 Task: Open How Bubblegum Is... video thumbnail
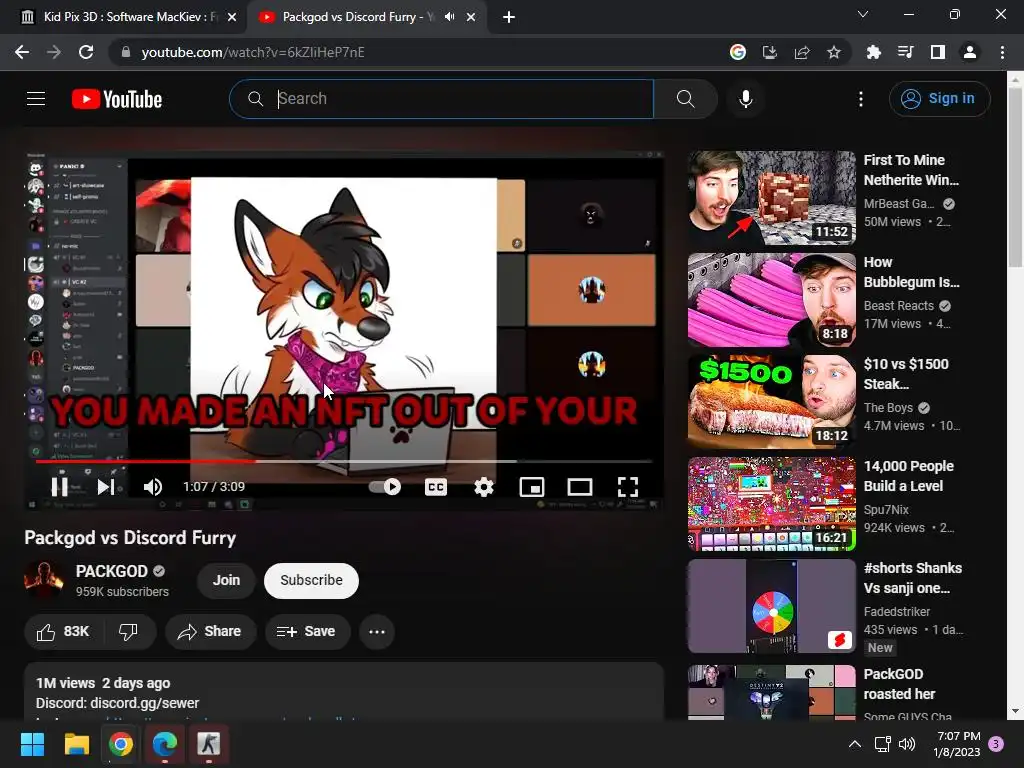(771, 300)
